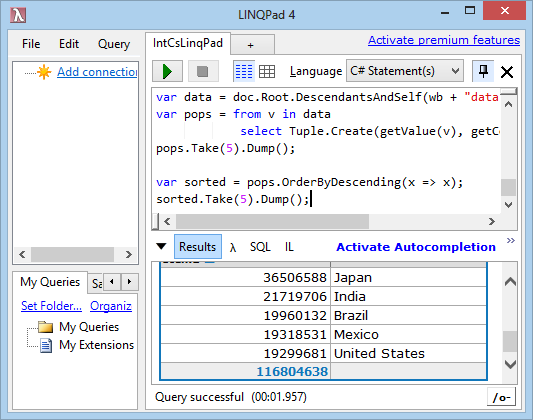Open the Language dropdown
Screen dimensions: 533x420
click(x=405, y=71)
